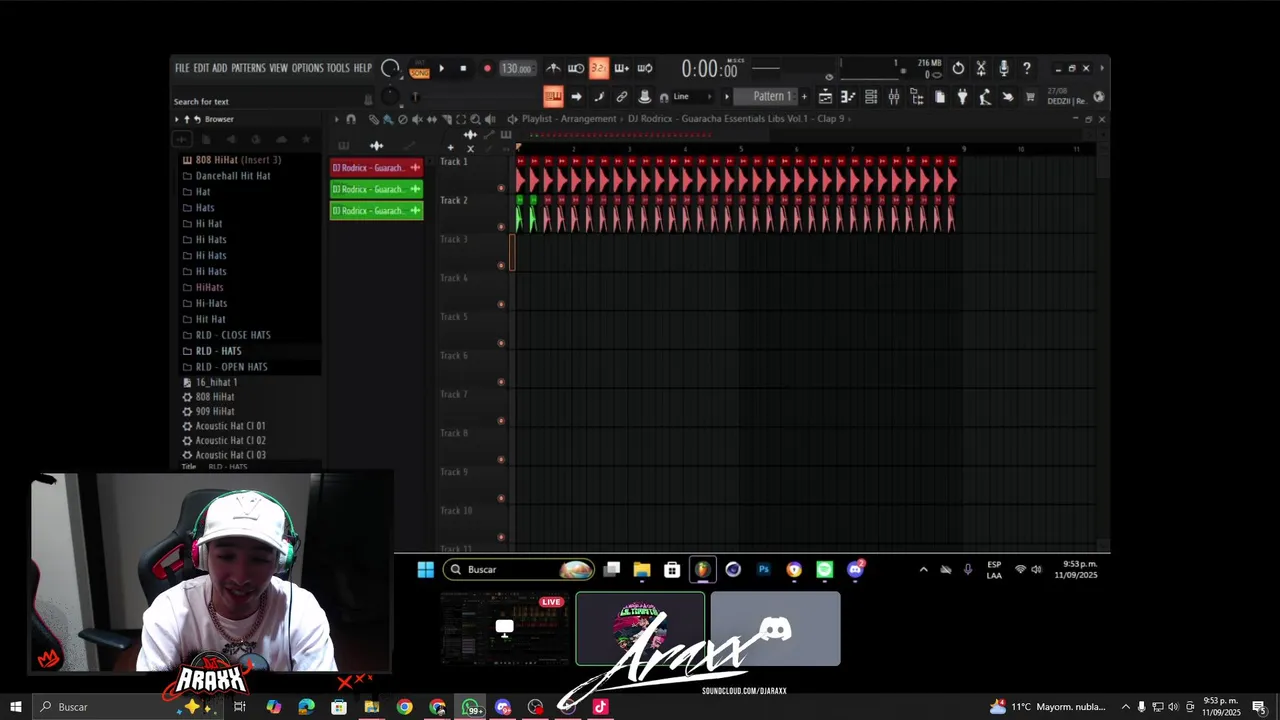Open the TOOLS menu
This screenshot has height=720, width=1280.
click(338, 68)
